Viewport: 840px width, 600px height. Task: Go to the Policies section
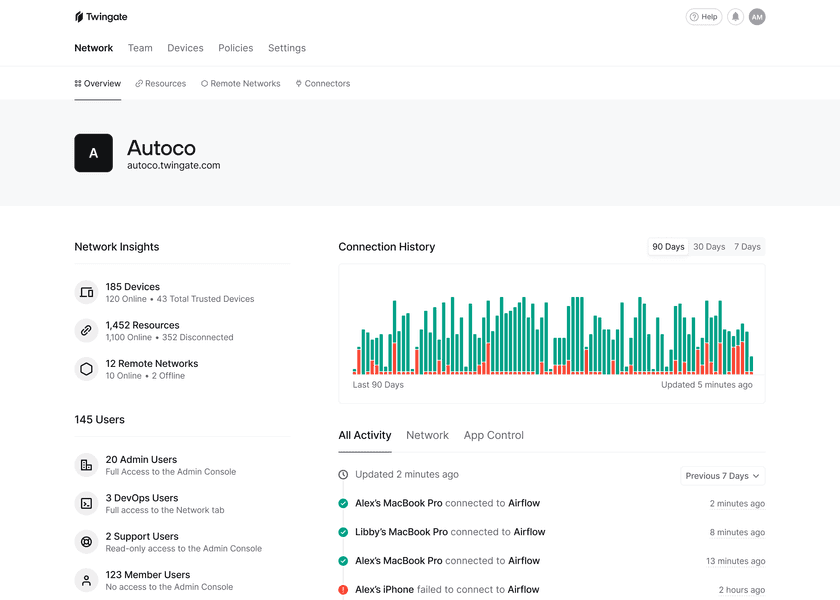[x=235, y=48]
